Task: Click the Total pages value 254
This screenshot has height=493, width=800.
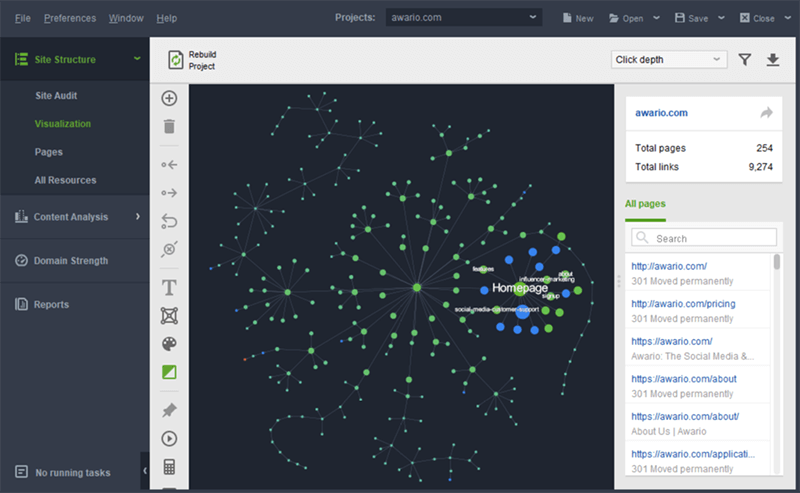Action: (x=764, y=148)
